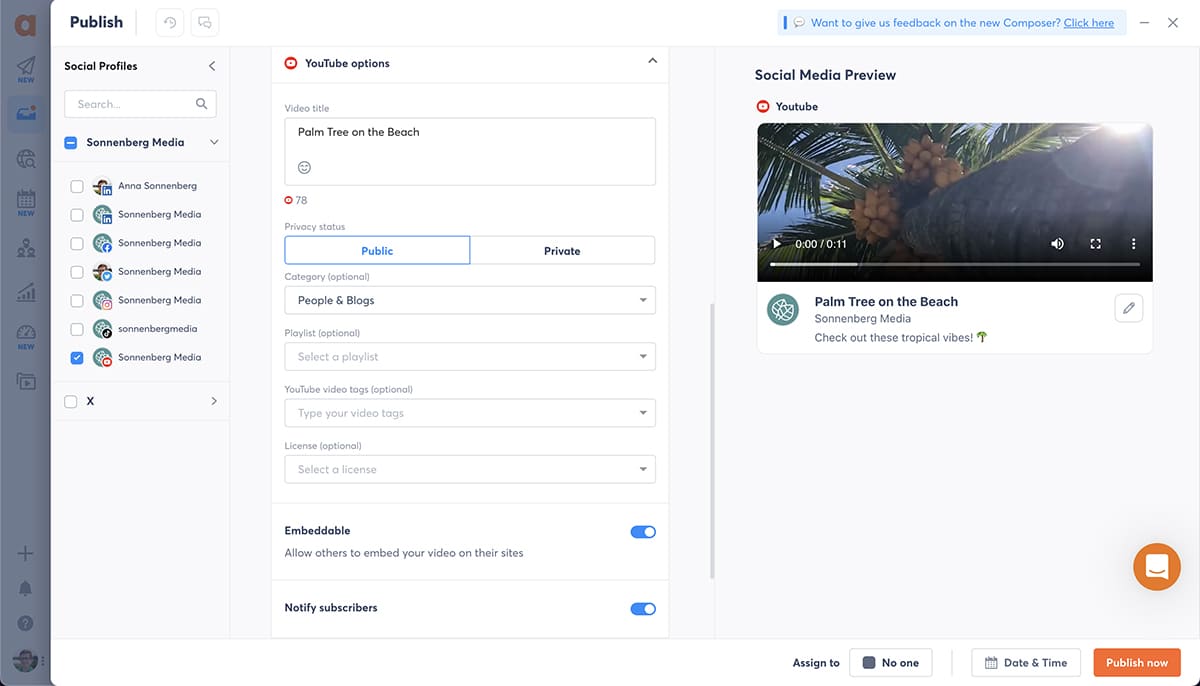This screenshot has width=1200, height=686.
Task: Select Private privacy status
Action: point(562,250)
